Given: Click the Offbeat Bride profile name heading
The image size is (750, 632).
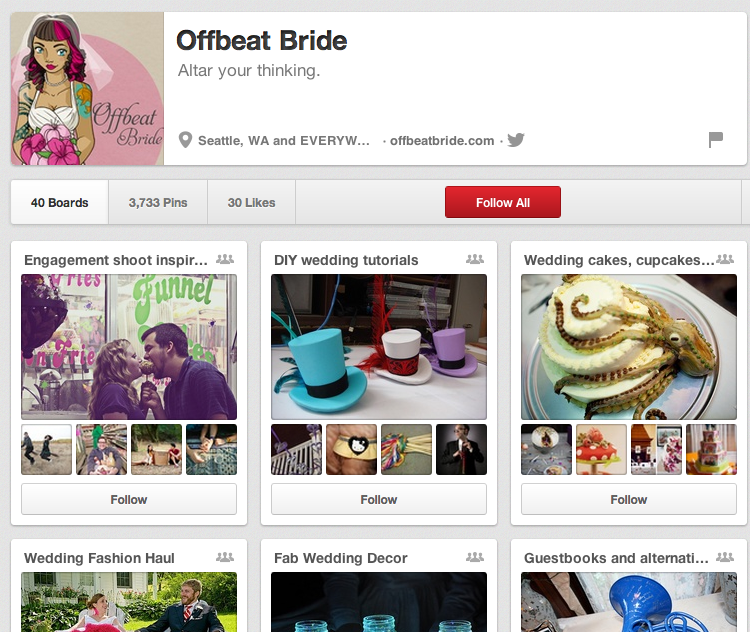Looking at the screenshot, I should coord(262,40).
